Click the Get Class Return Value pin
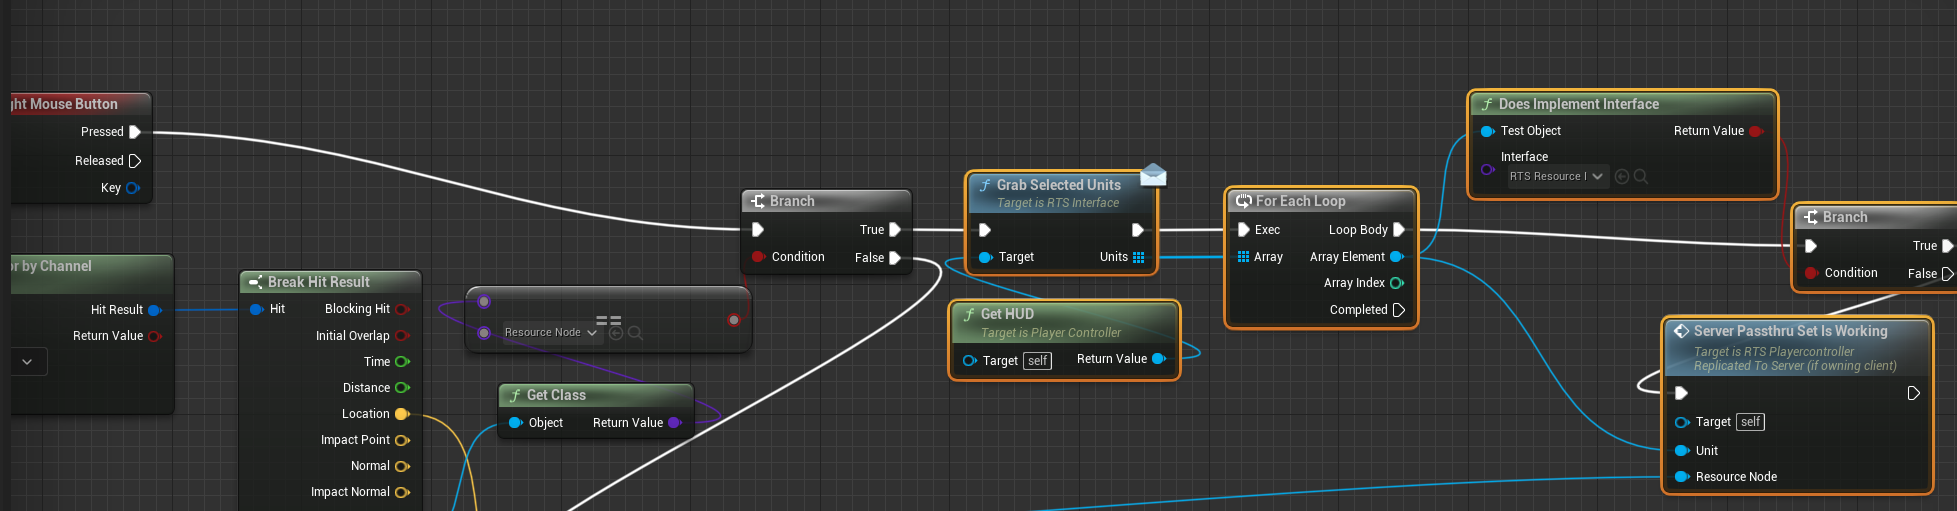Image resolution: width=1957 pixels, height=511 pixels. [675, 423]
